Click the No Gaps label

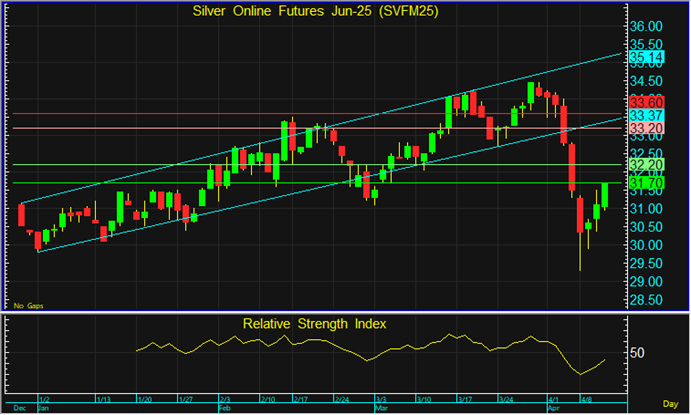[x=29, y=306]
